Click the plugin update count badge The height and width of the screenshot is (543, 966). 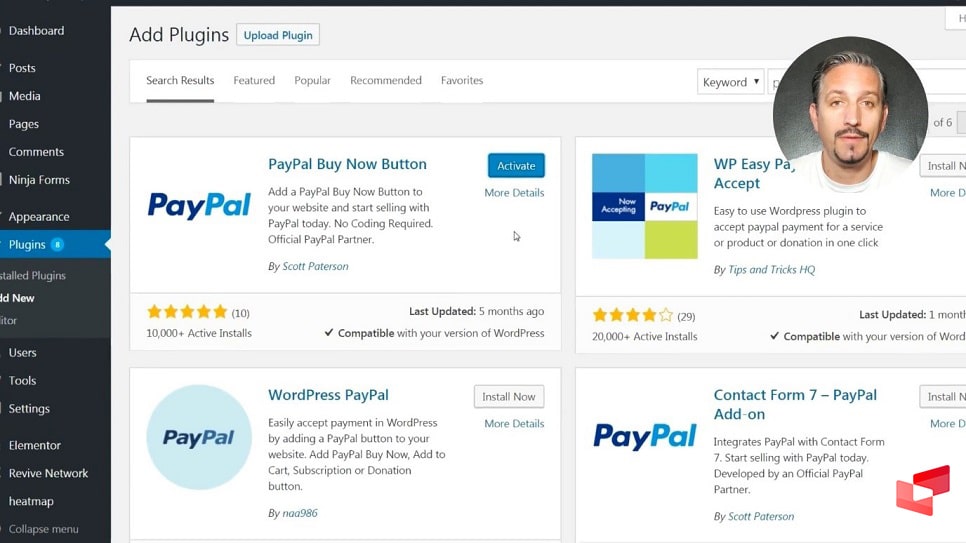click(57, 245)
